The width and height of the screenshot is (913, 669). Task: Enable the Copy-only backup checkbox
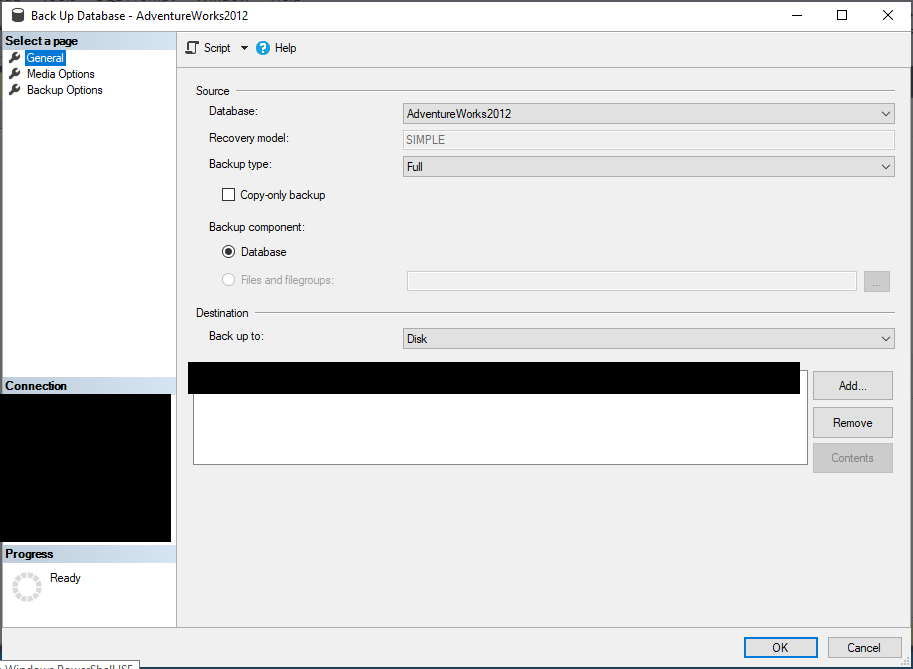click(228, 194)
